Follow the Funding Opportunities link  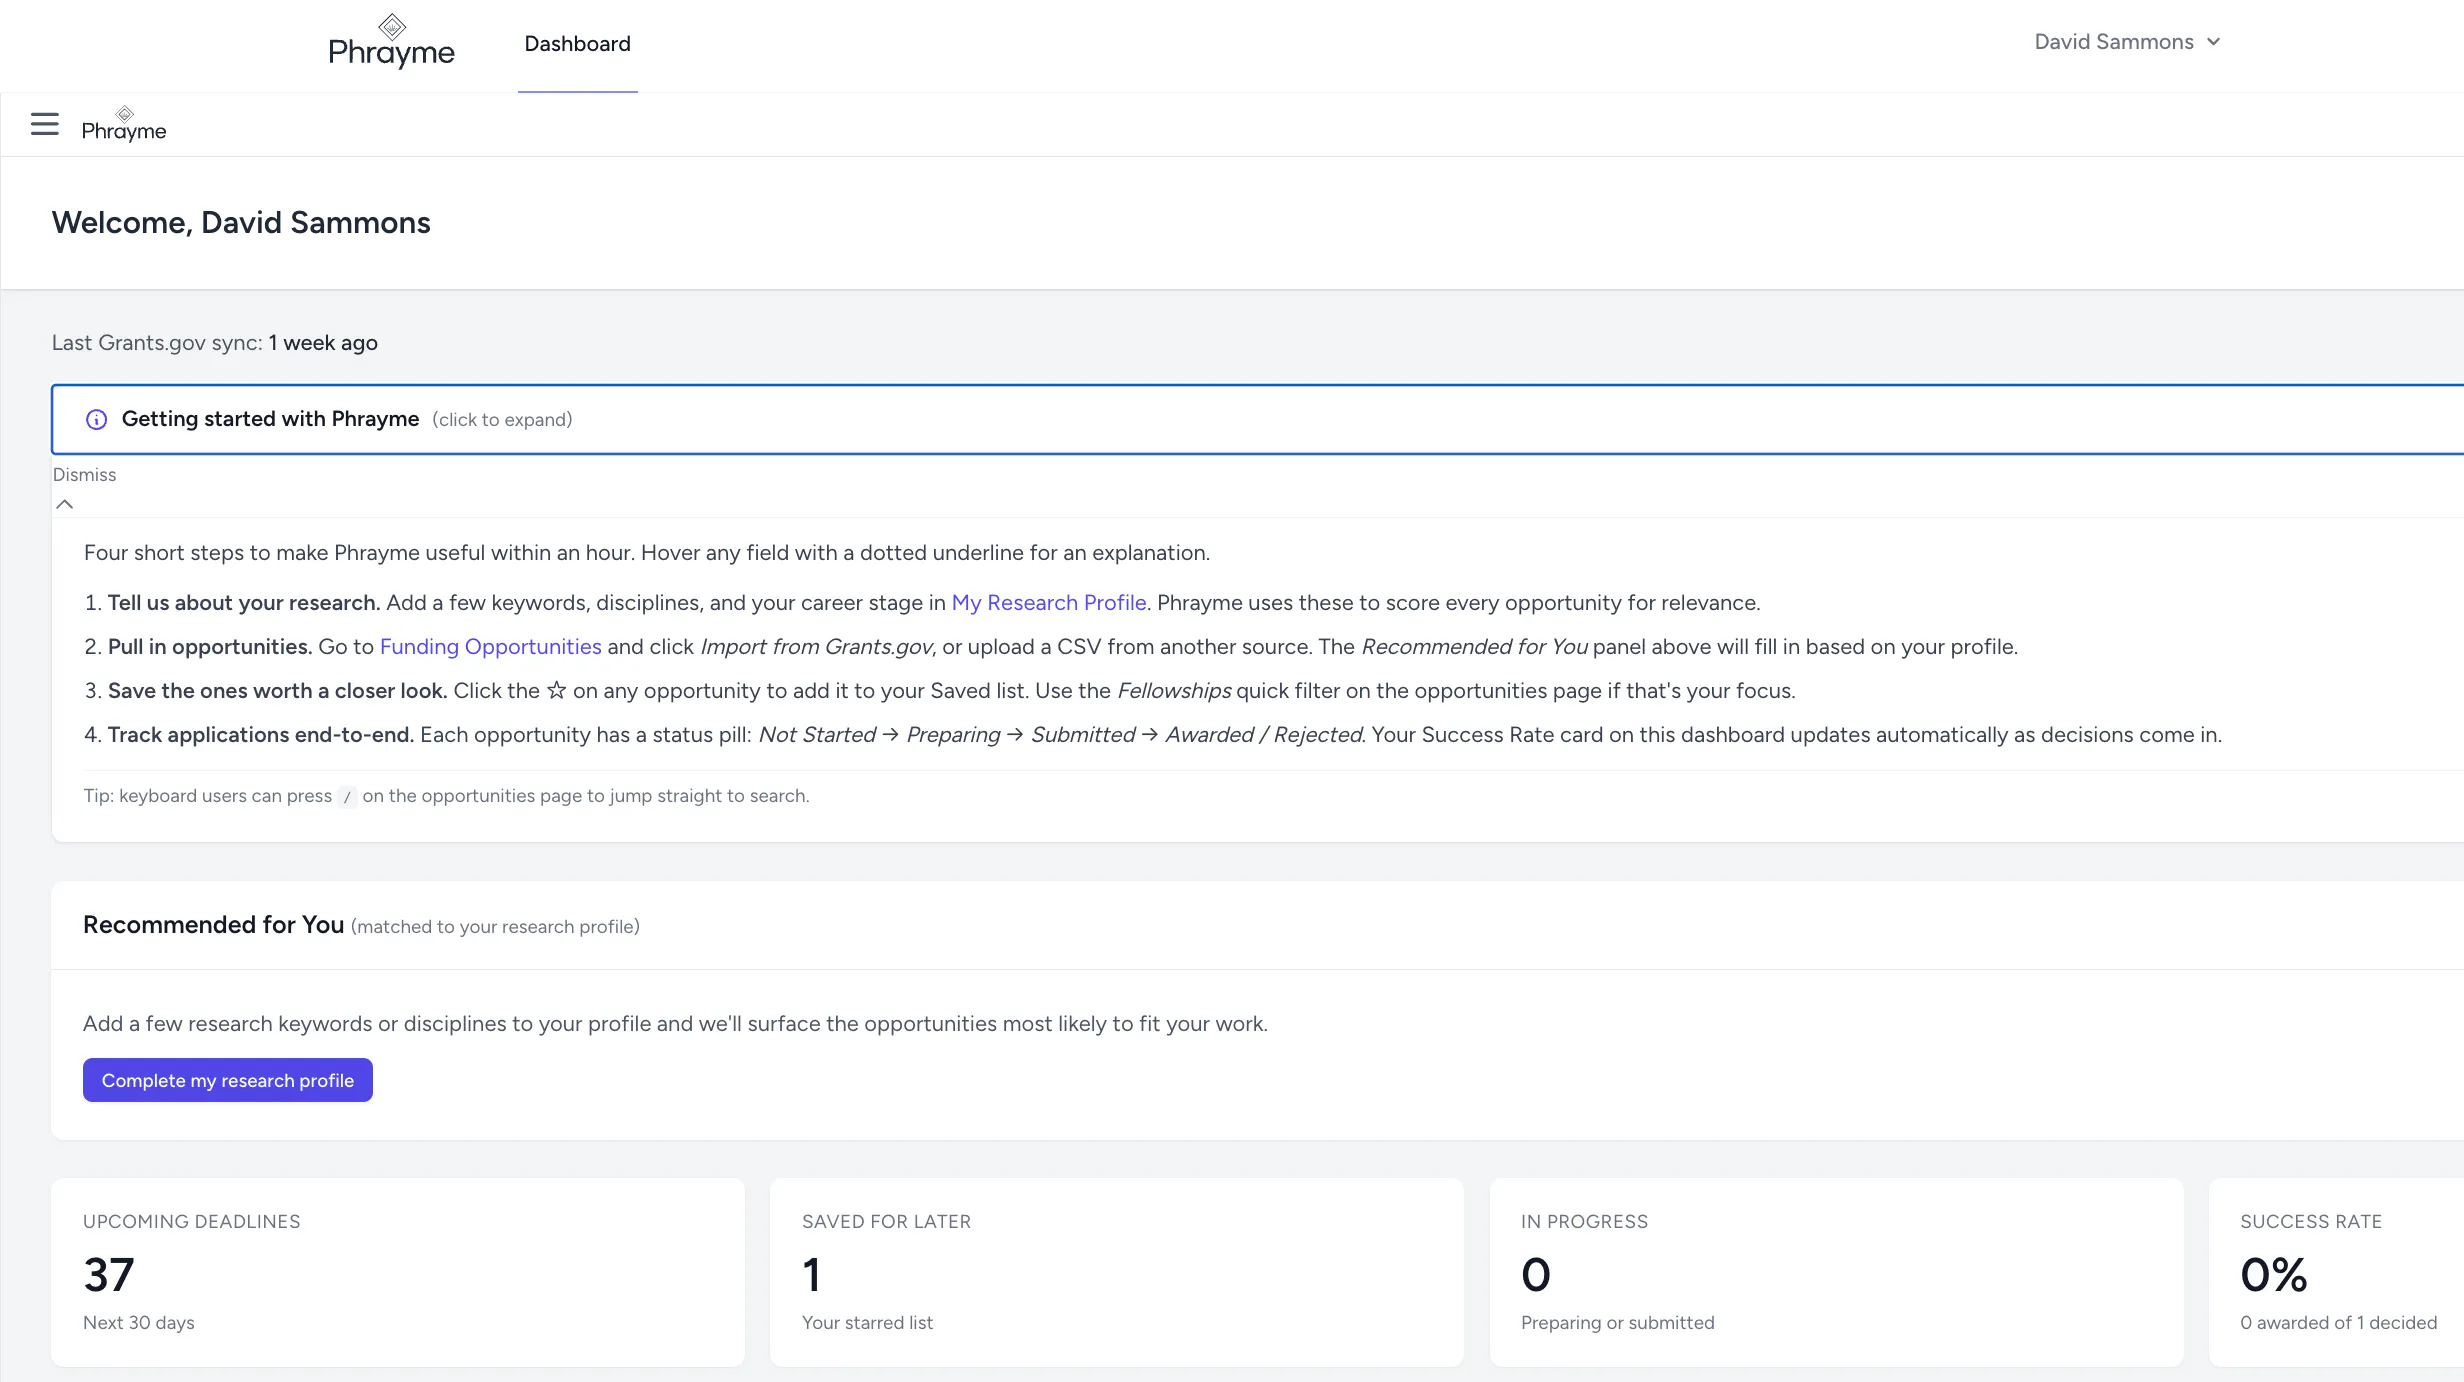click(x=491, y=647)
